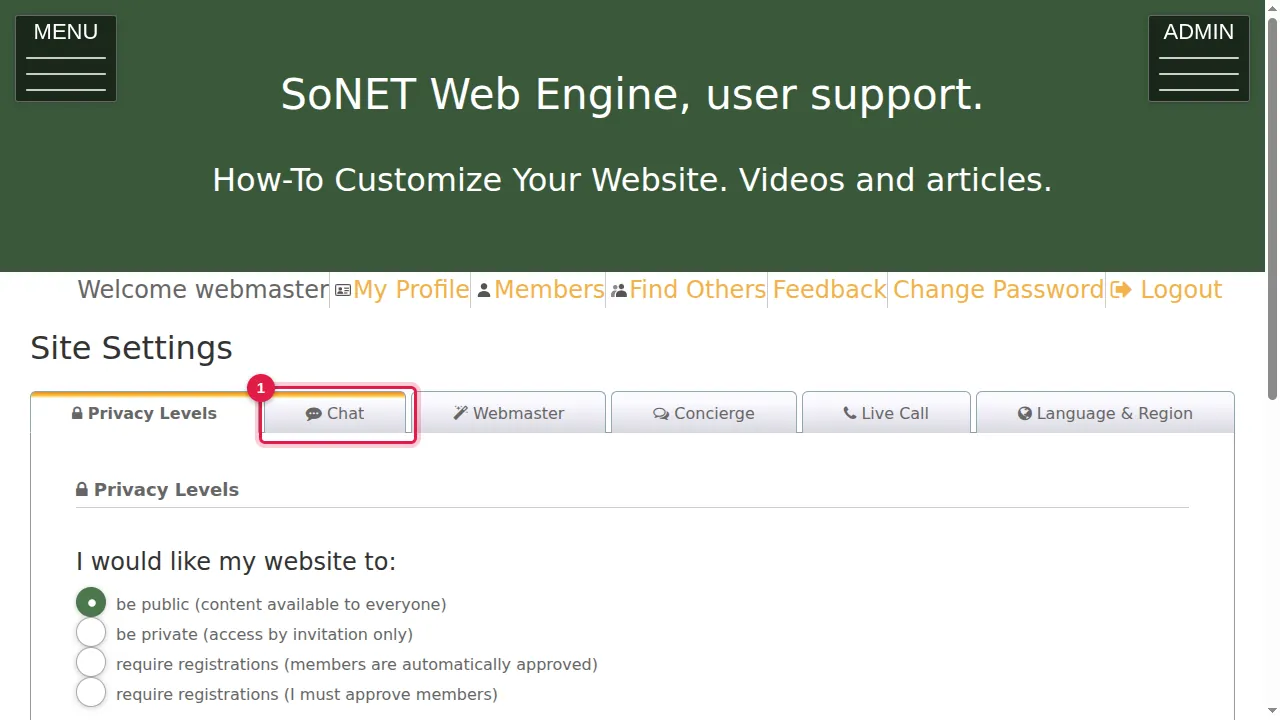1280x720 pixels.
Task: Open the Members link
Action: click(x=549, y=290)
